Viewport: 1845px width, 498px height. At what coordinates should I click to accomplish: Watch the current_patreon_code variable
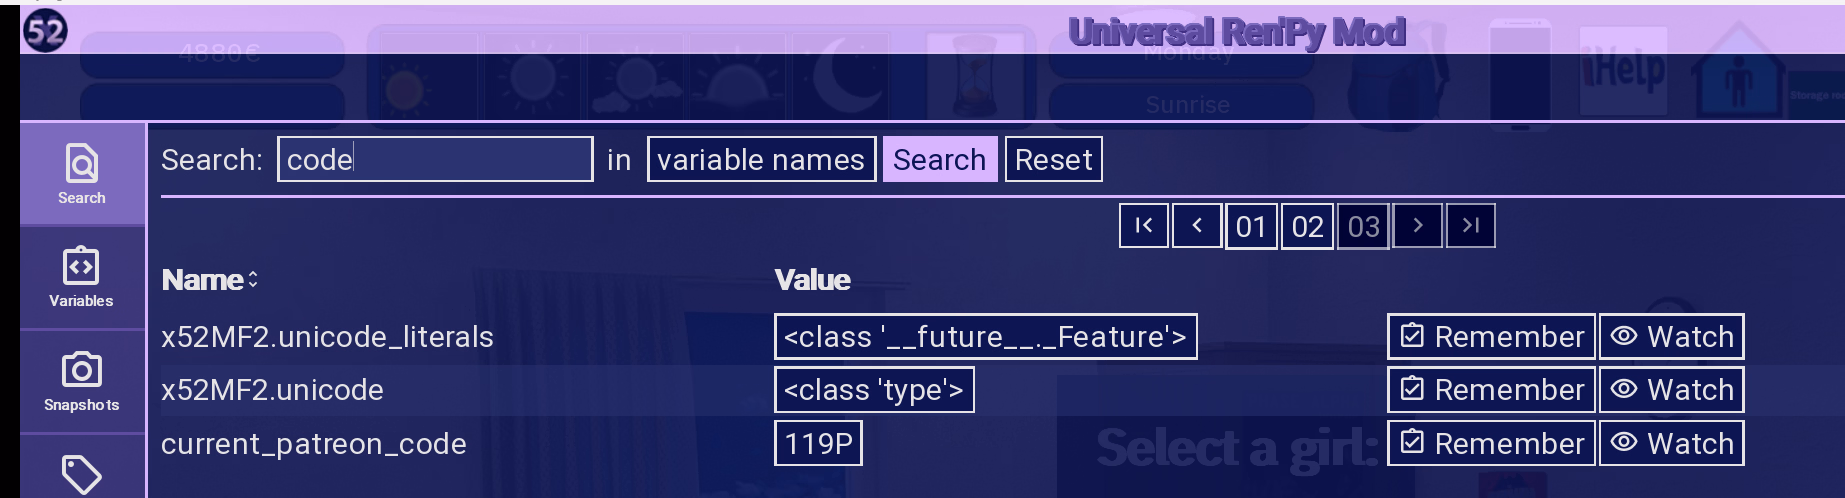point(1671,444)
